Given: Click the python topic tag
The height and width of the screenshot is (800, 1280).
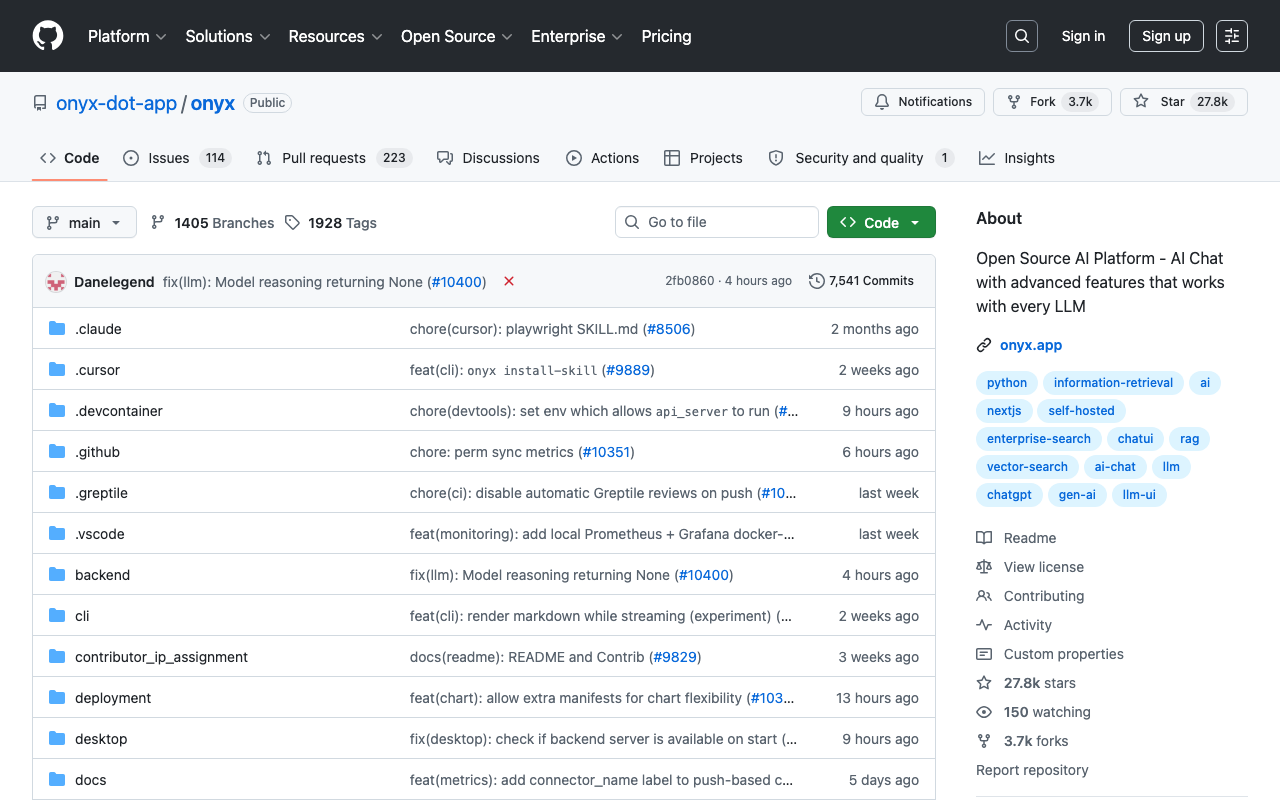Looking at the screenshot, I should click(x=1007, y=383).
